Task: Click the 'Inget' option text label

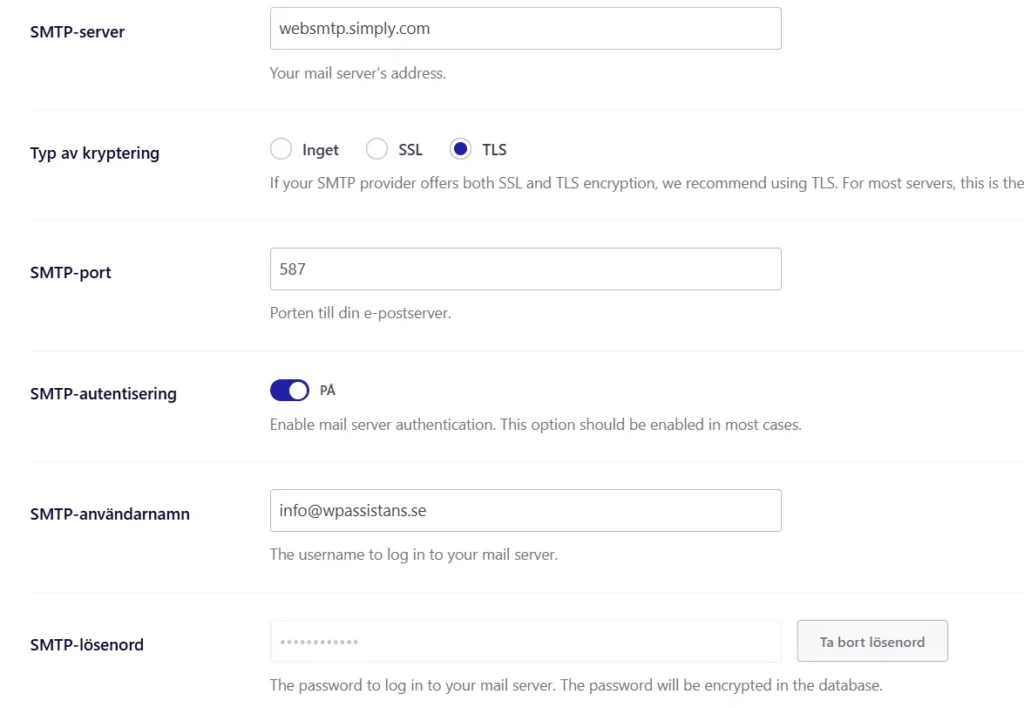Action: [x=320, y=150]
